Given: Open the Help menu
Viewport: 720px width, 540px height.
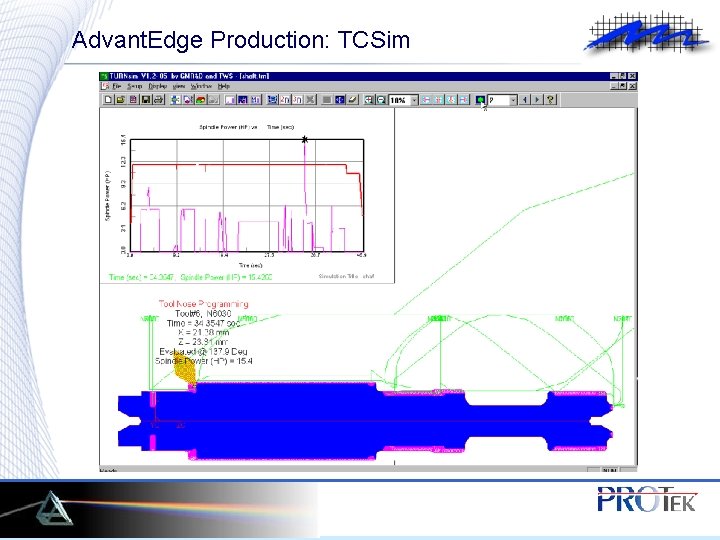Looking at the screenshot, I should pos(224,86).
